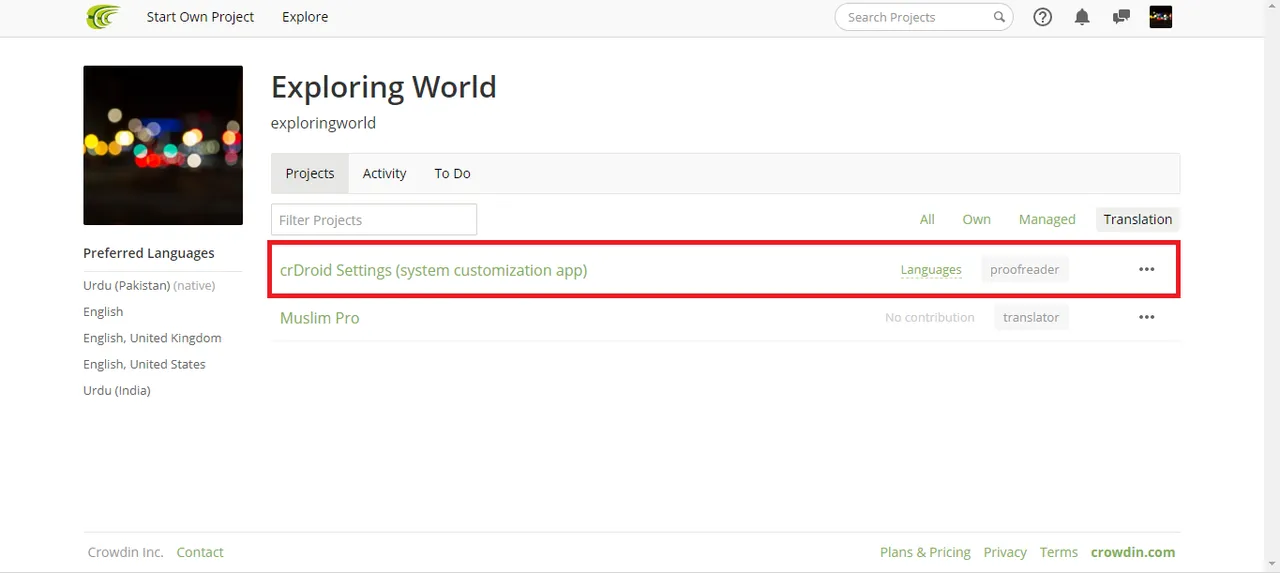Open the help question mark icon
Screen dimensions: 1280x573
coord(1042,17)
